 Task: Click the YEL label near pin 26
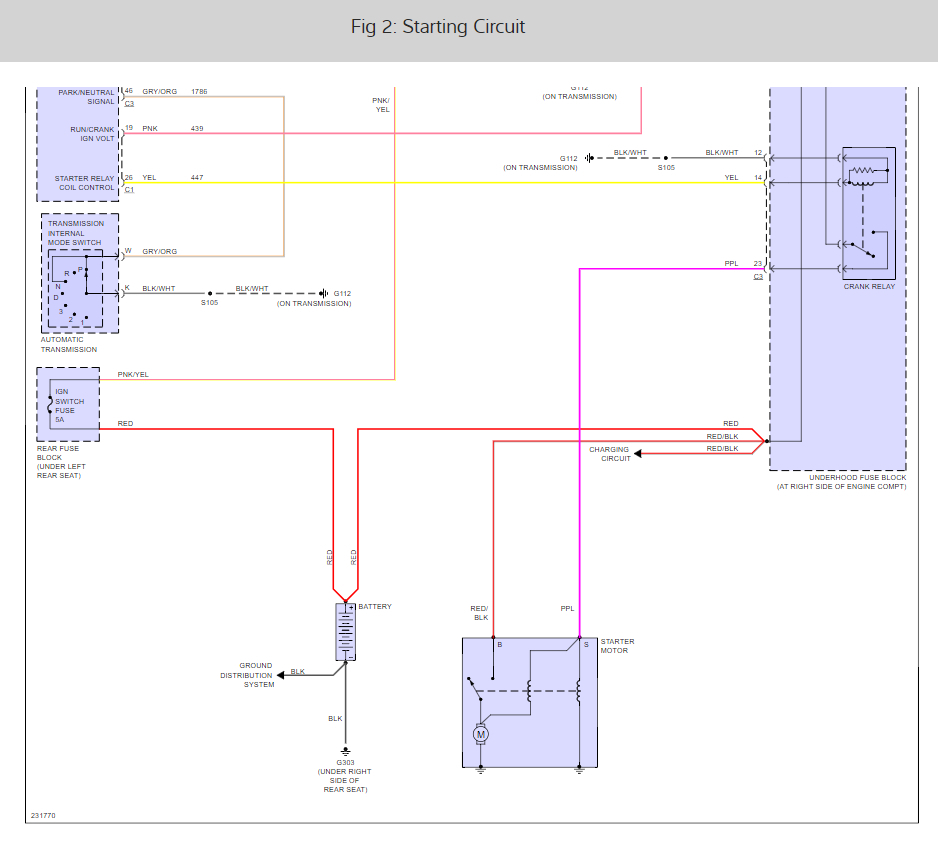click(x=149, y=178)
